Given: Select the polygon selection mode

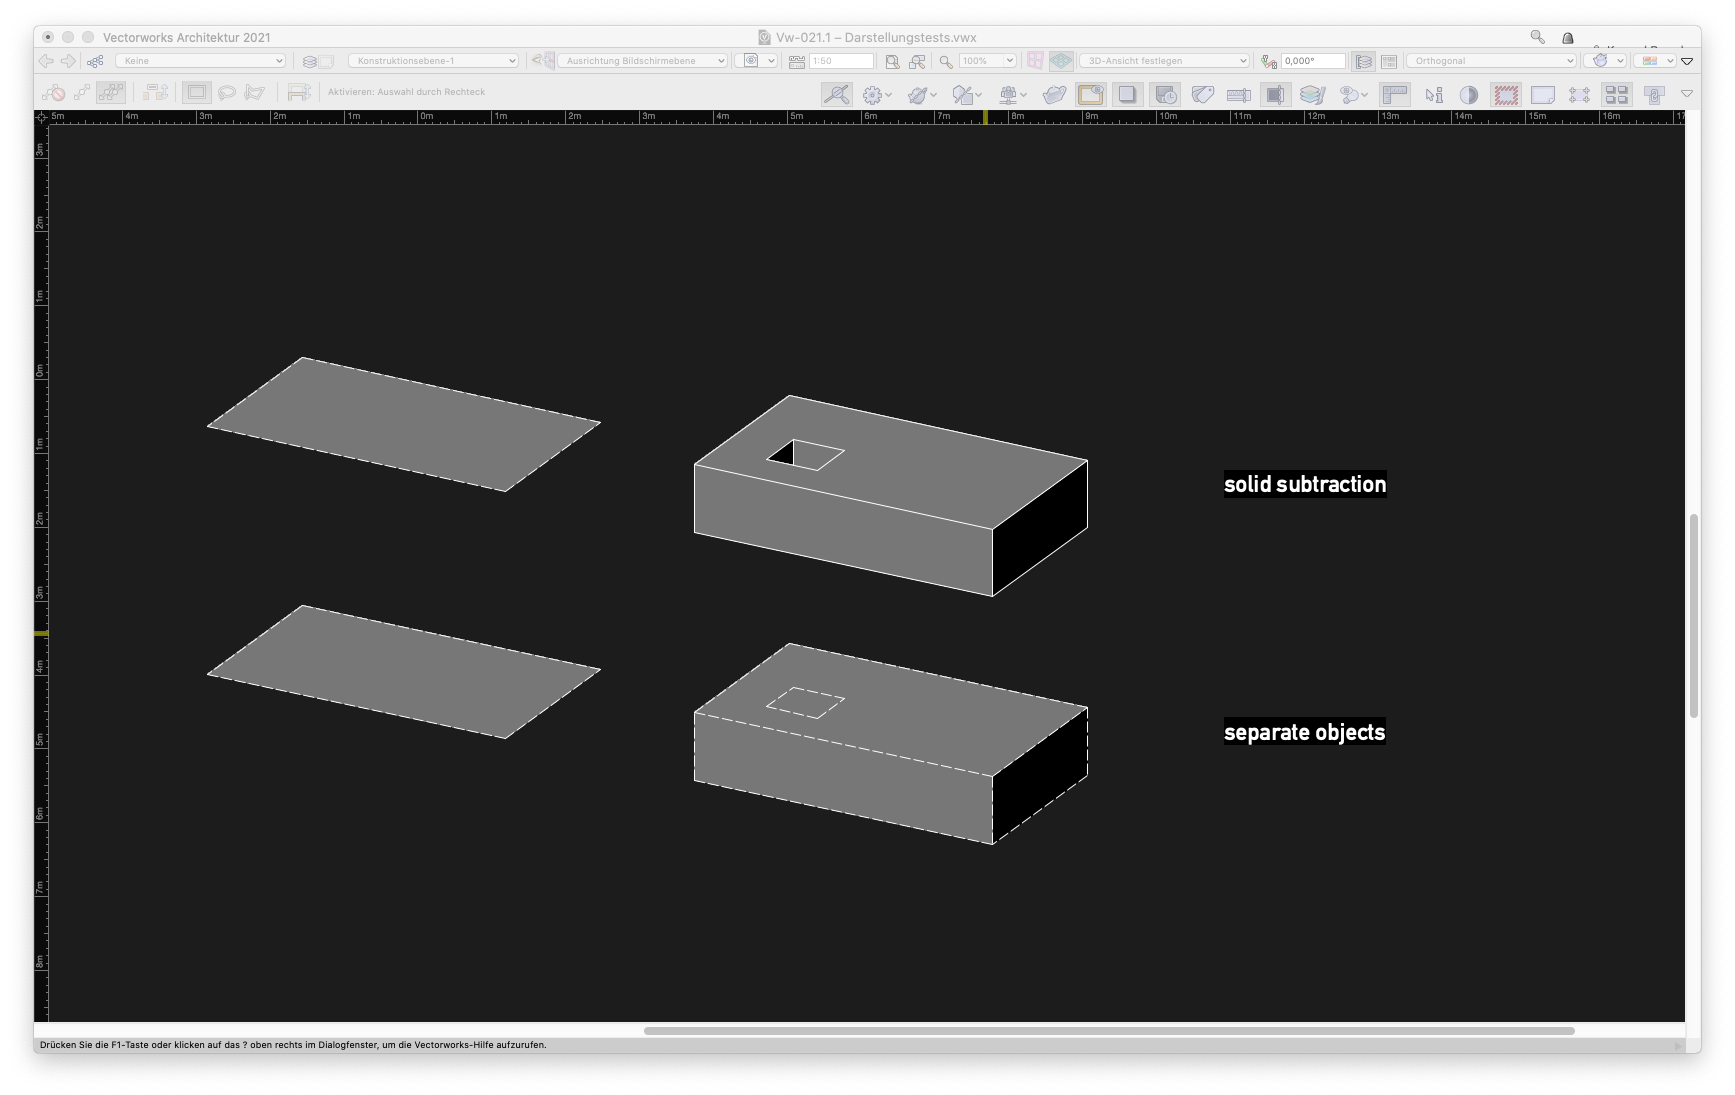Looking at the screenshot, I should (256, 93).
